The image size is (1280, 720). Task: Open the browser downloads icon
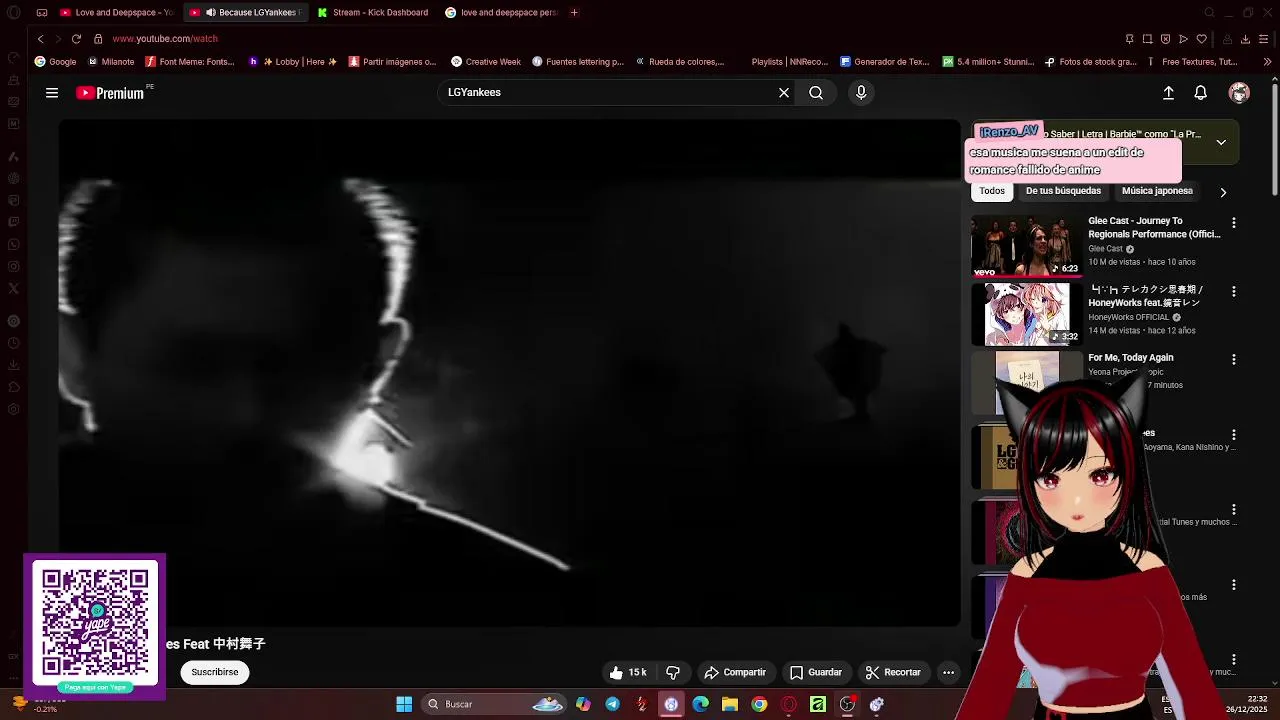click(x=1245, y=39)
